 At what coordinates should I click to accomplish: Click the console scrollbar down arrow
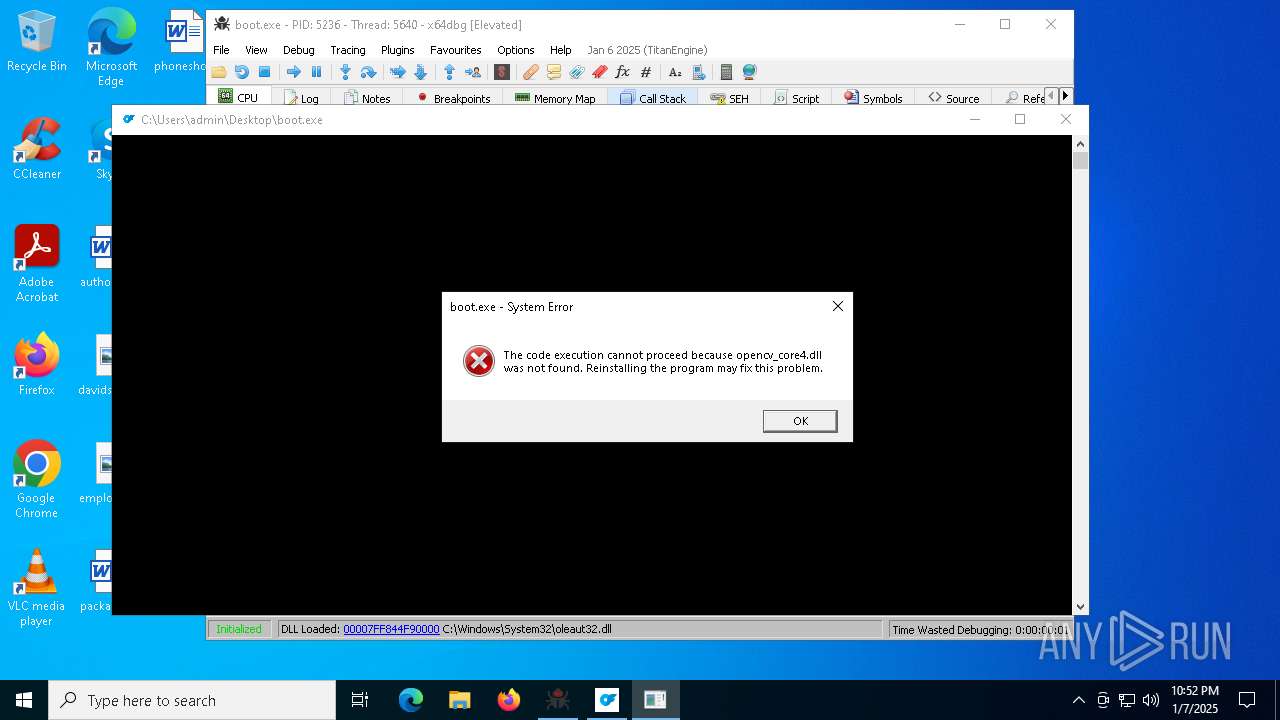1080,607
